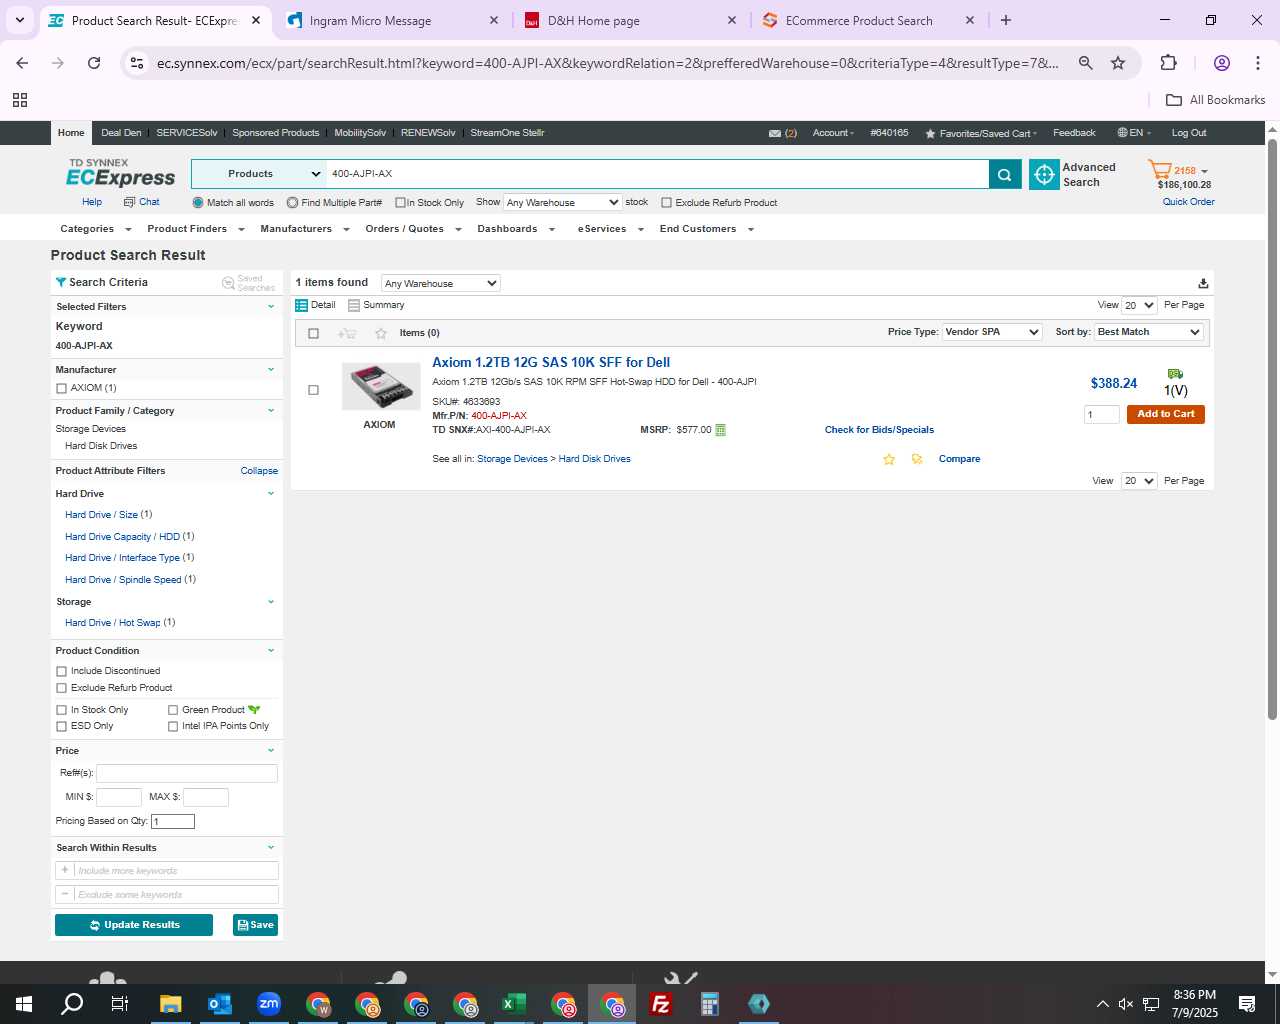The image size is (1280, 1024).
Task: Click the download results icon
Action: pyautogui.click(x=1203, y=283)
